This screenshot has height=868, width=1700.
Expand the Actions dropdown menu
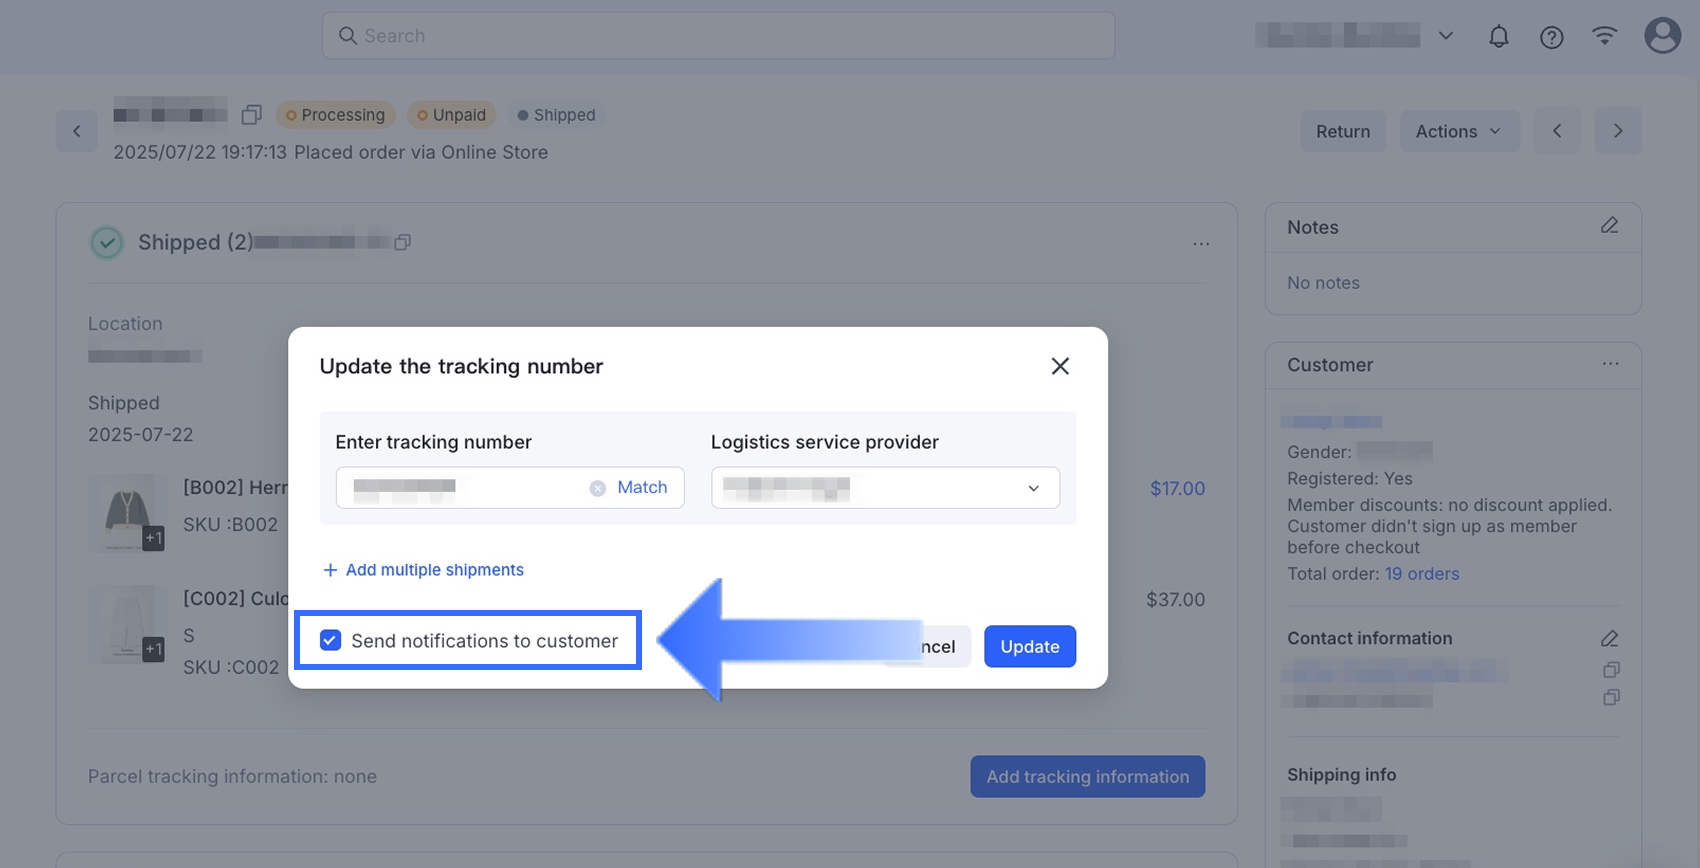click(1458, 131)
